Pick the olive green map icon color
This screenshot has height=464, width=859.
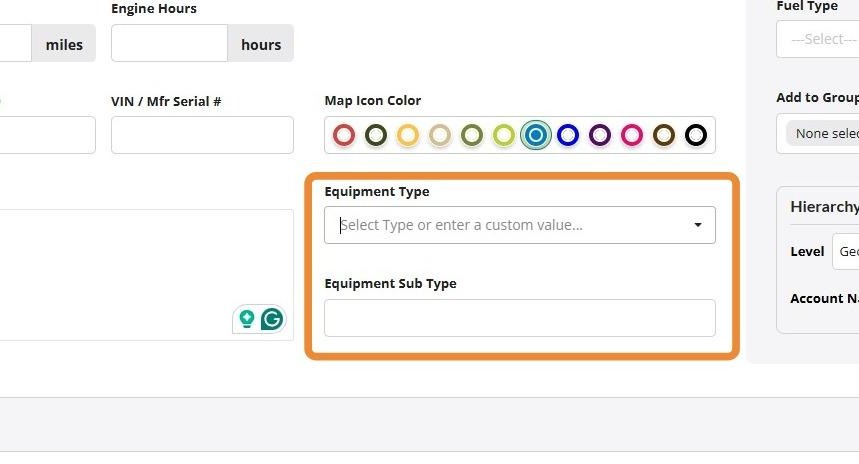coord(472,135)
